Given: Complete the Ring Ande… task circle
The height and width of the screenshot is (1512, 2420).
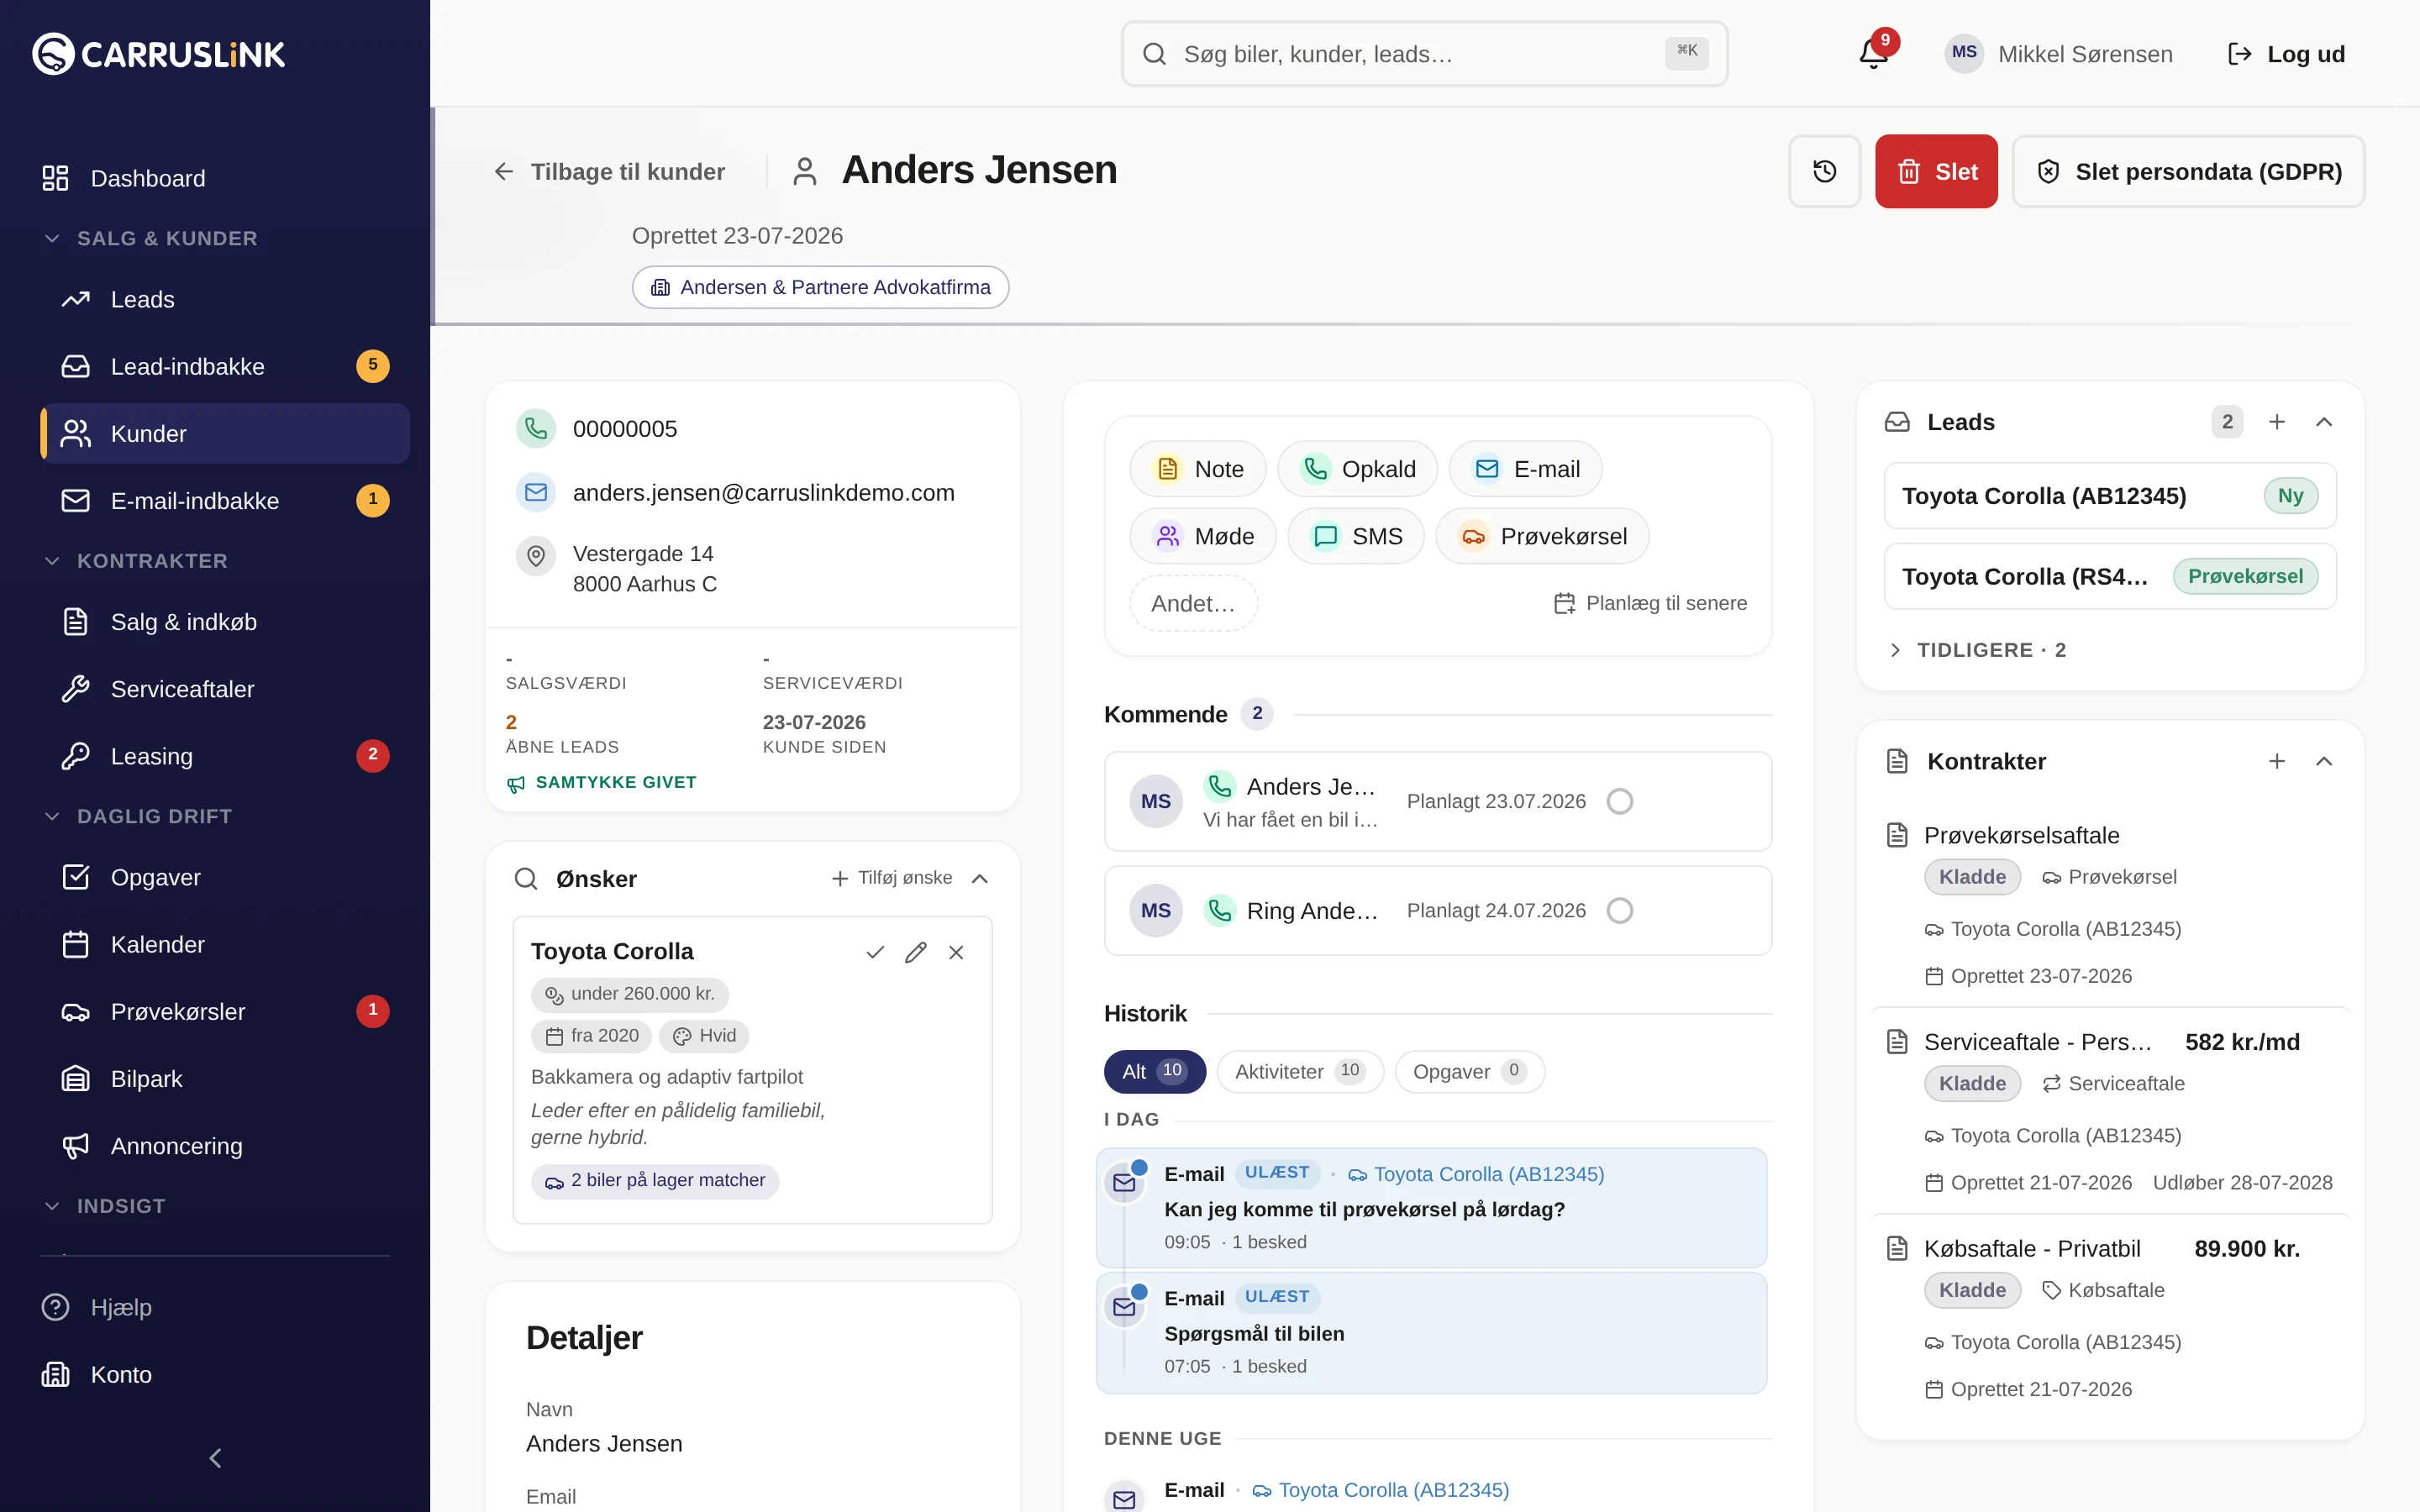Looking at the screenshot, I should click(x=1620, y=910).
